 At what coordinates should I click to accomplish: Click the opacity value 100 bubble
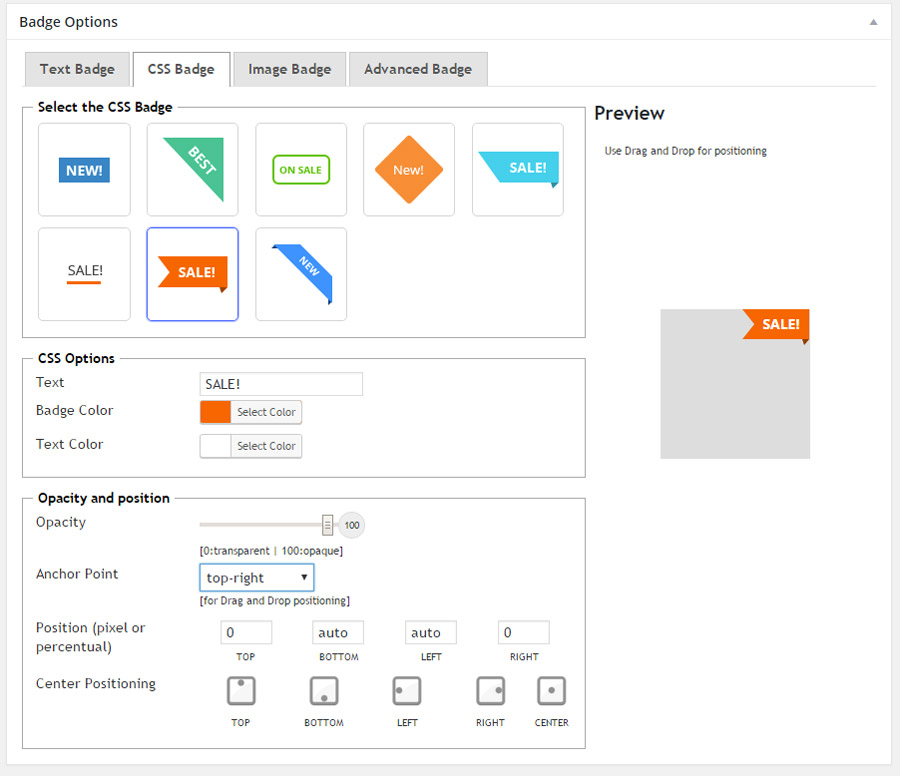tap(352, 525)
